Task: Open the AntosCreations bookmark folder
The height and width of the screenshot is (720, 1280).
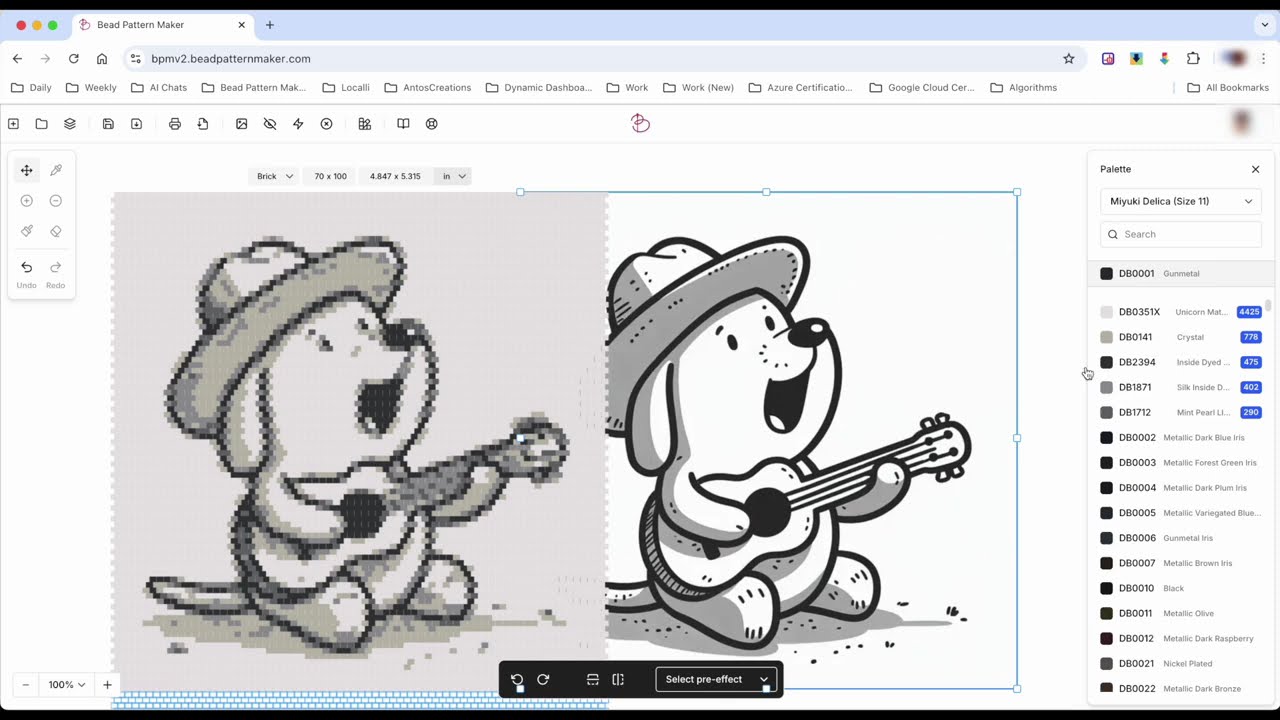Action: pyautogui.click(x=427, y=88)
